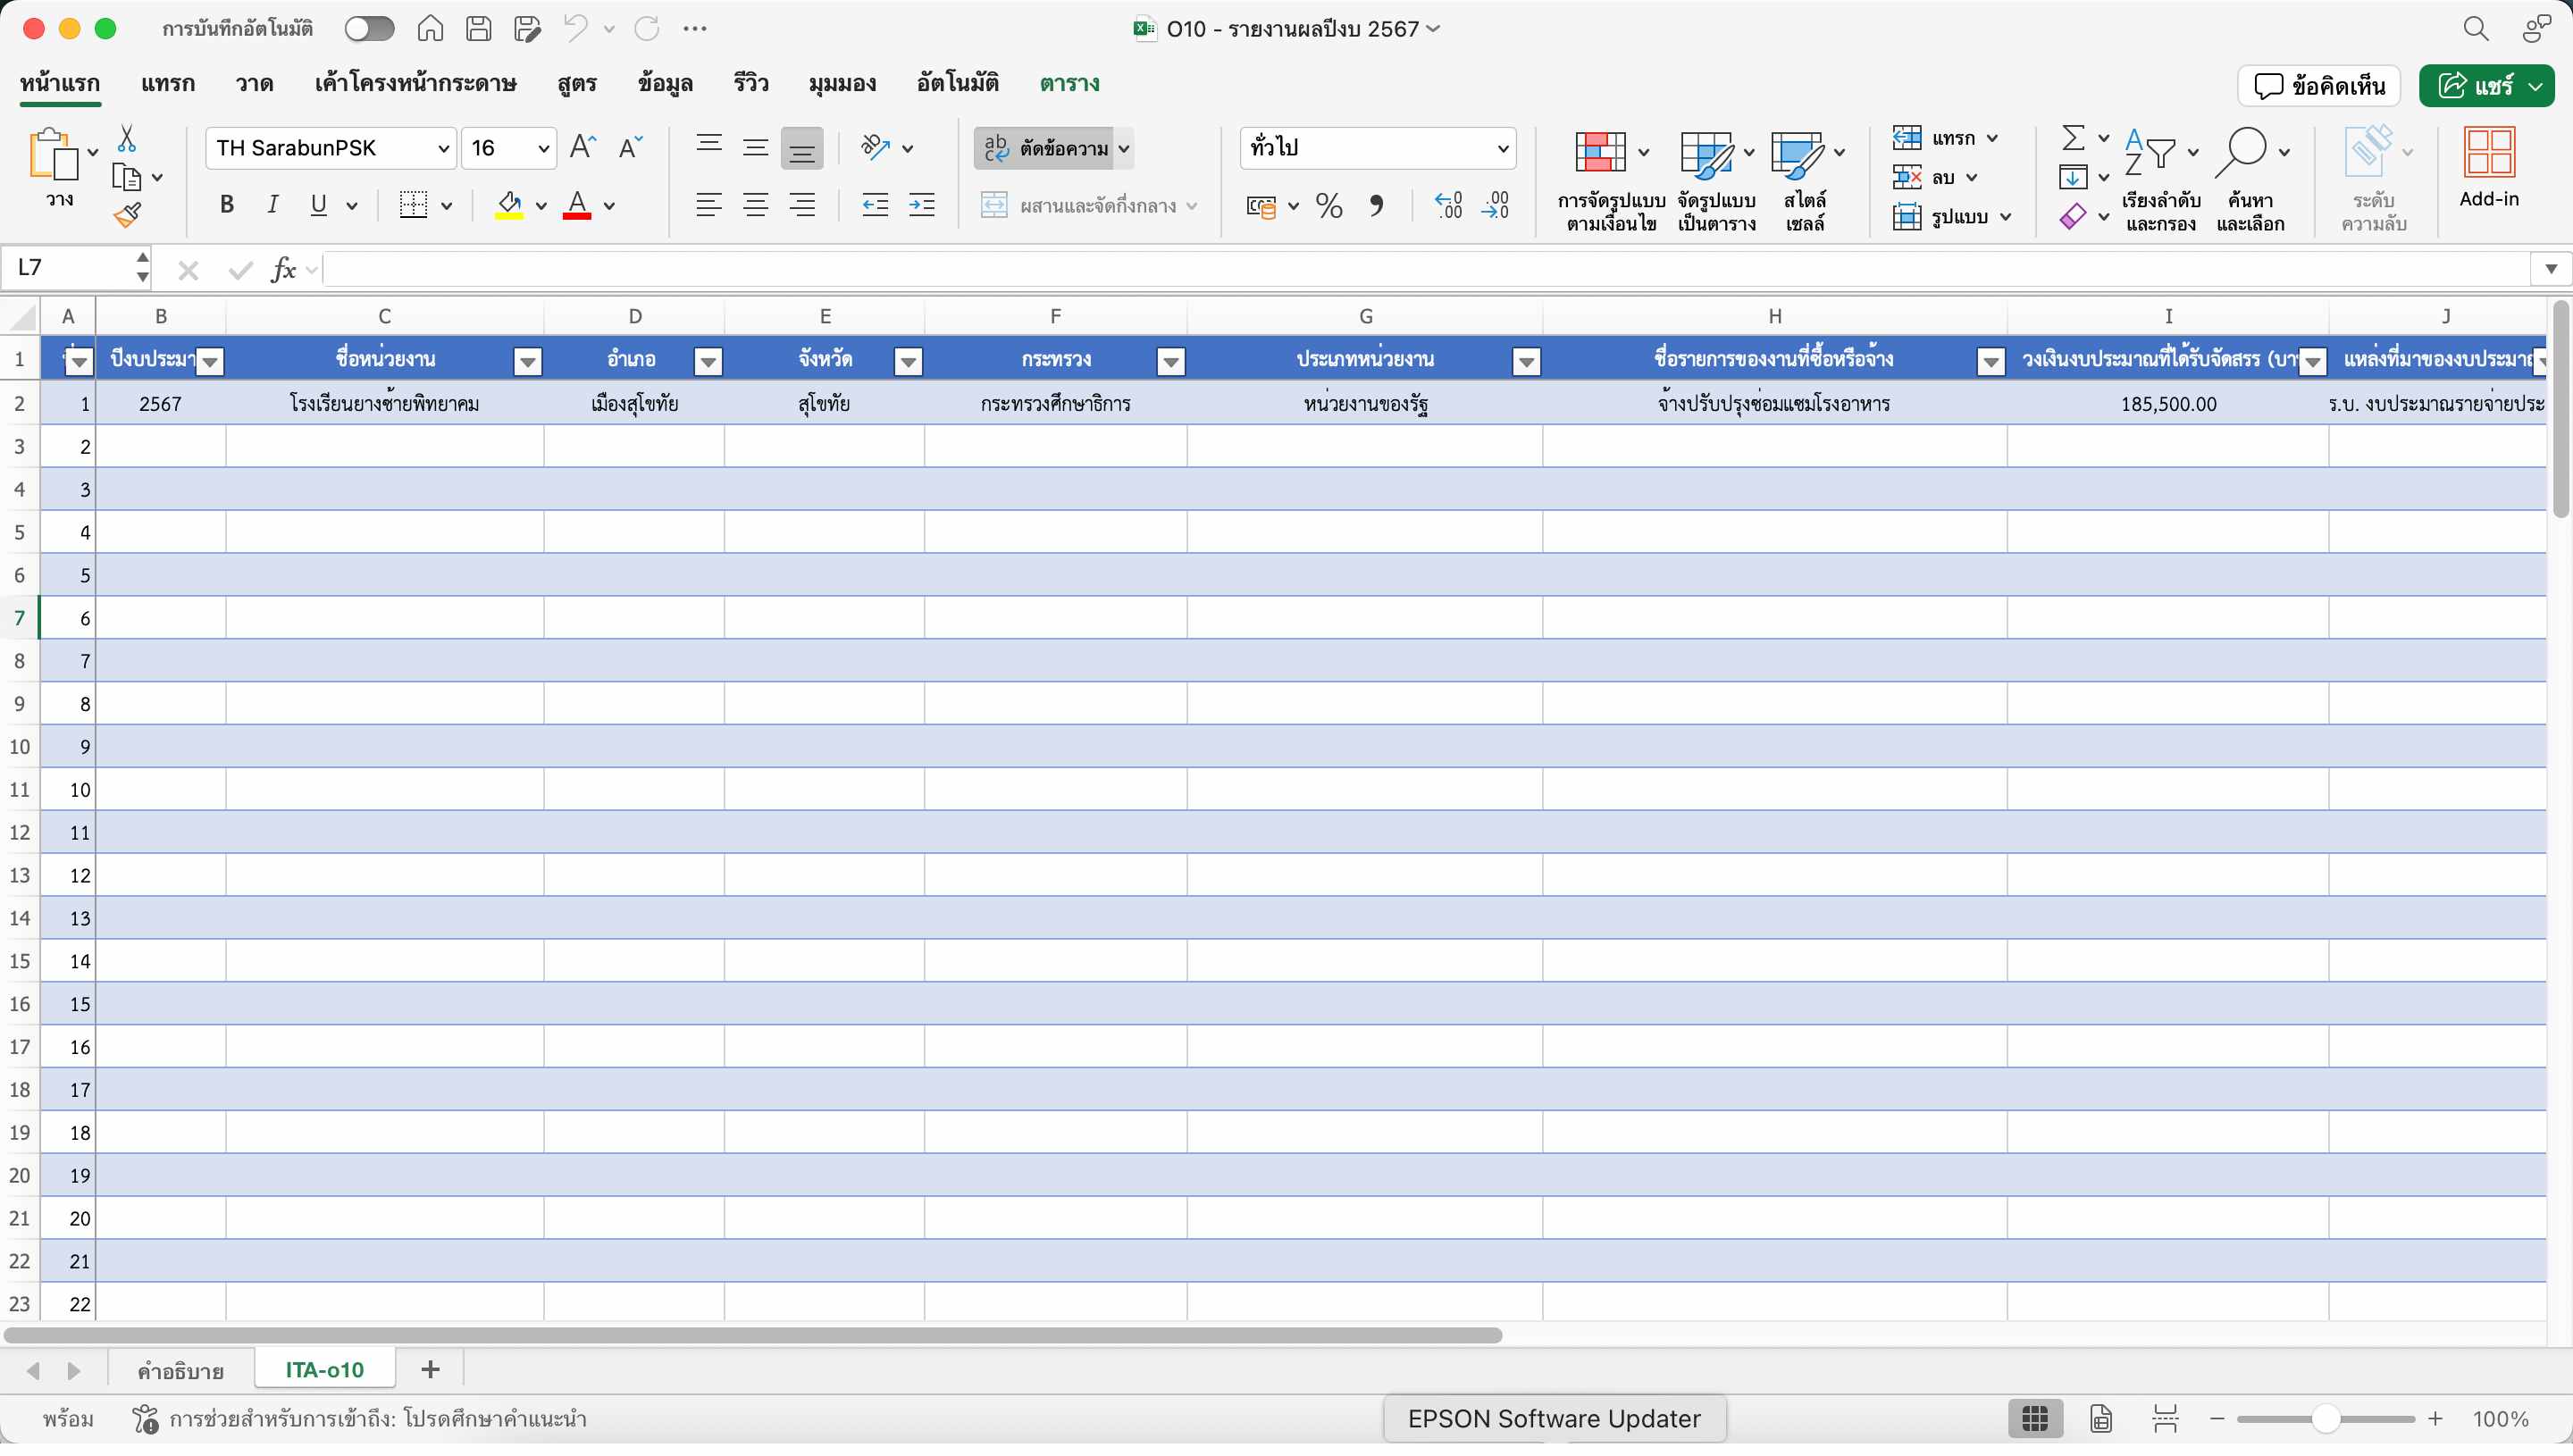Viewport: 2573px width, 1456px height.
Task: Toggle the wrap text button
Action: point(1045,148)
